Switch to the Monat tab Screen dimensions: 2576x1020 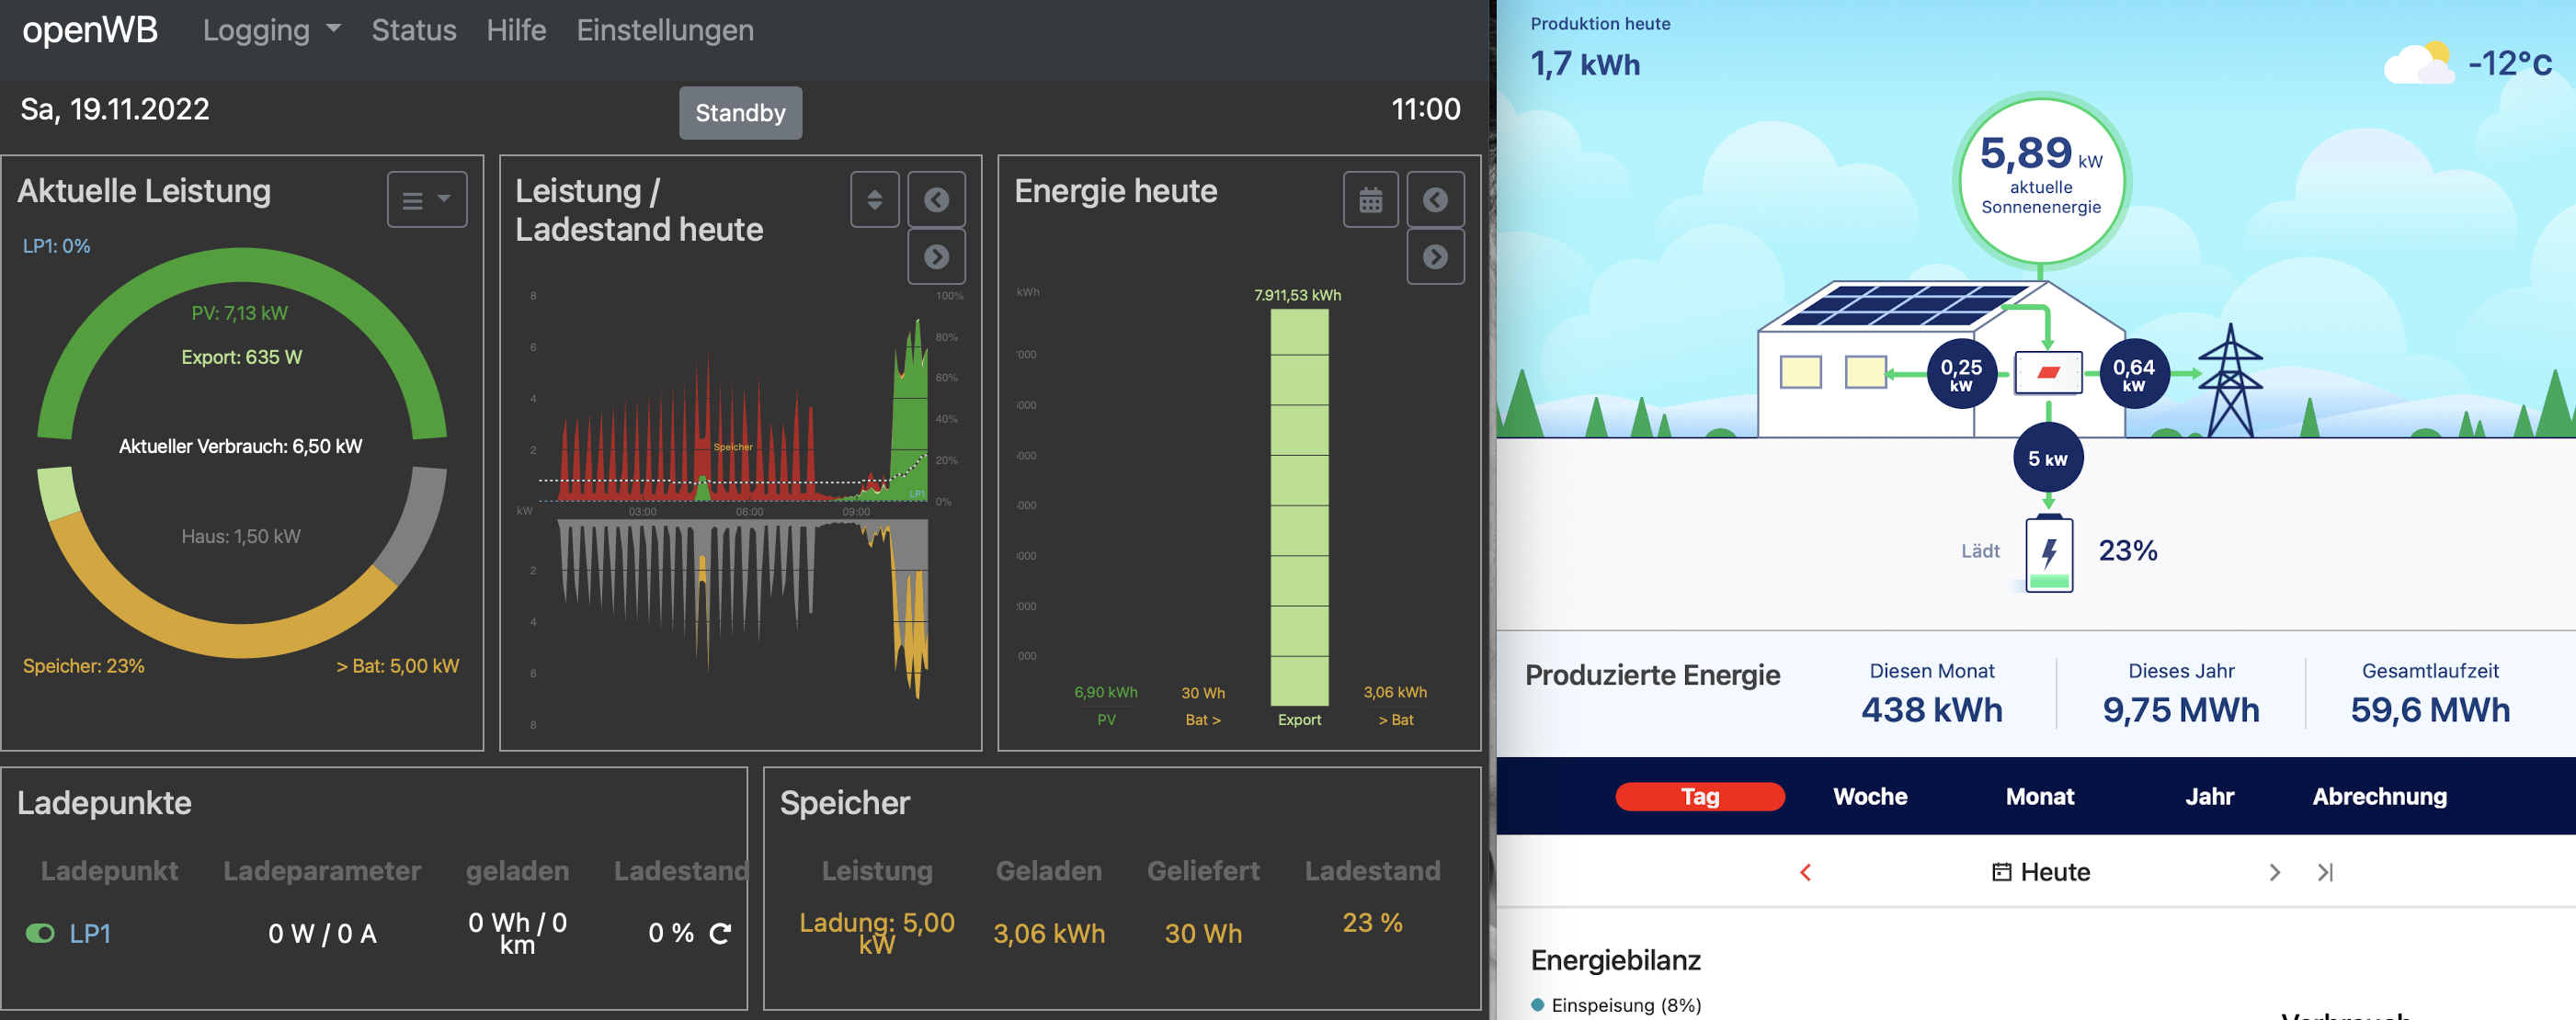point(2039,796)
